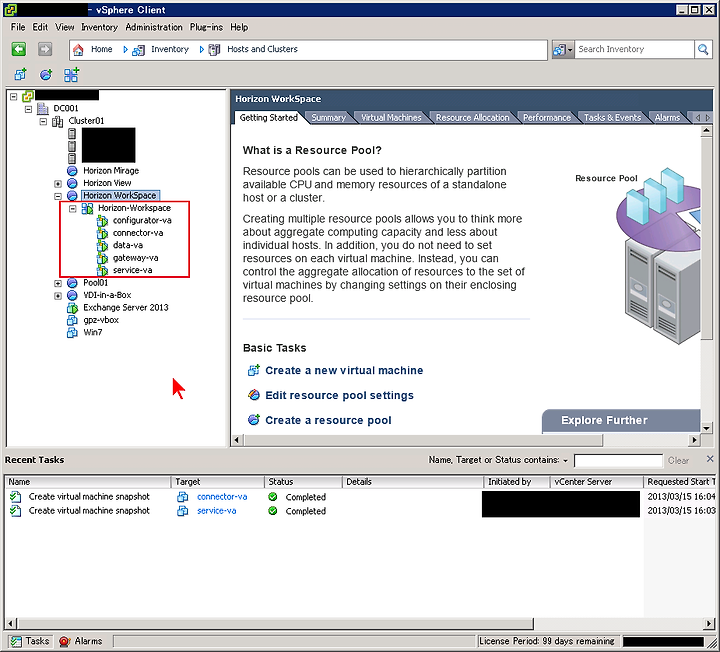Expand the Horizon View resource pool
This screenshot has height=652, width=720.
pos(58,184)
